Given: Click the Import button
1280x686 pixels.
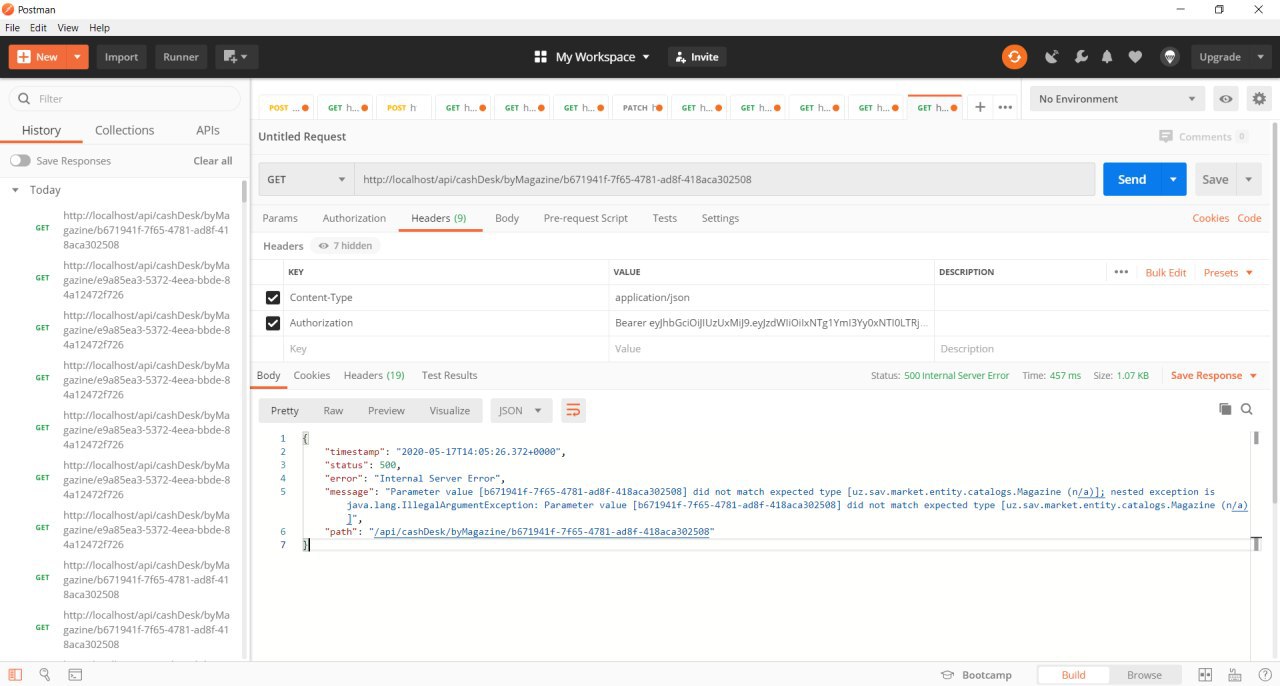Looking at the screenshot, I should [x=122, y=57].
